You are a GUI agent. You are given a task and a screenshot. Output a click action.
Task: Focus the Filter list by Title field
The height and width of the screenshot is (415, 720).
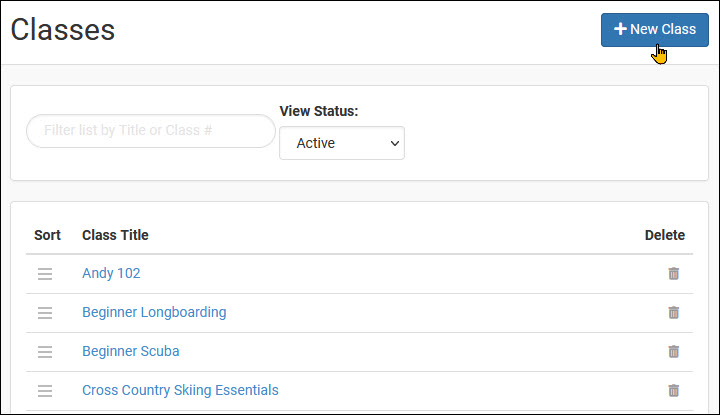151,131
